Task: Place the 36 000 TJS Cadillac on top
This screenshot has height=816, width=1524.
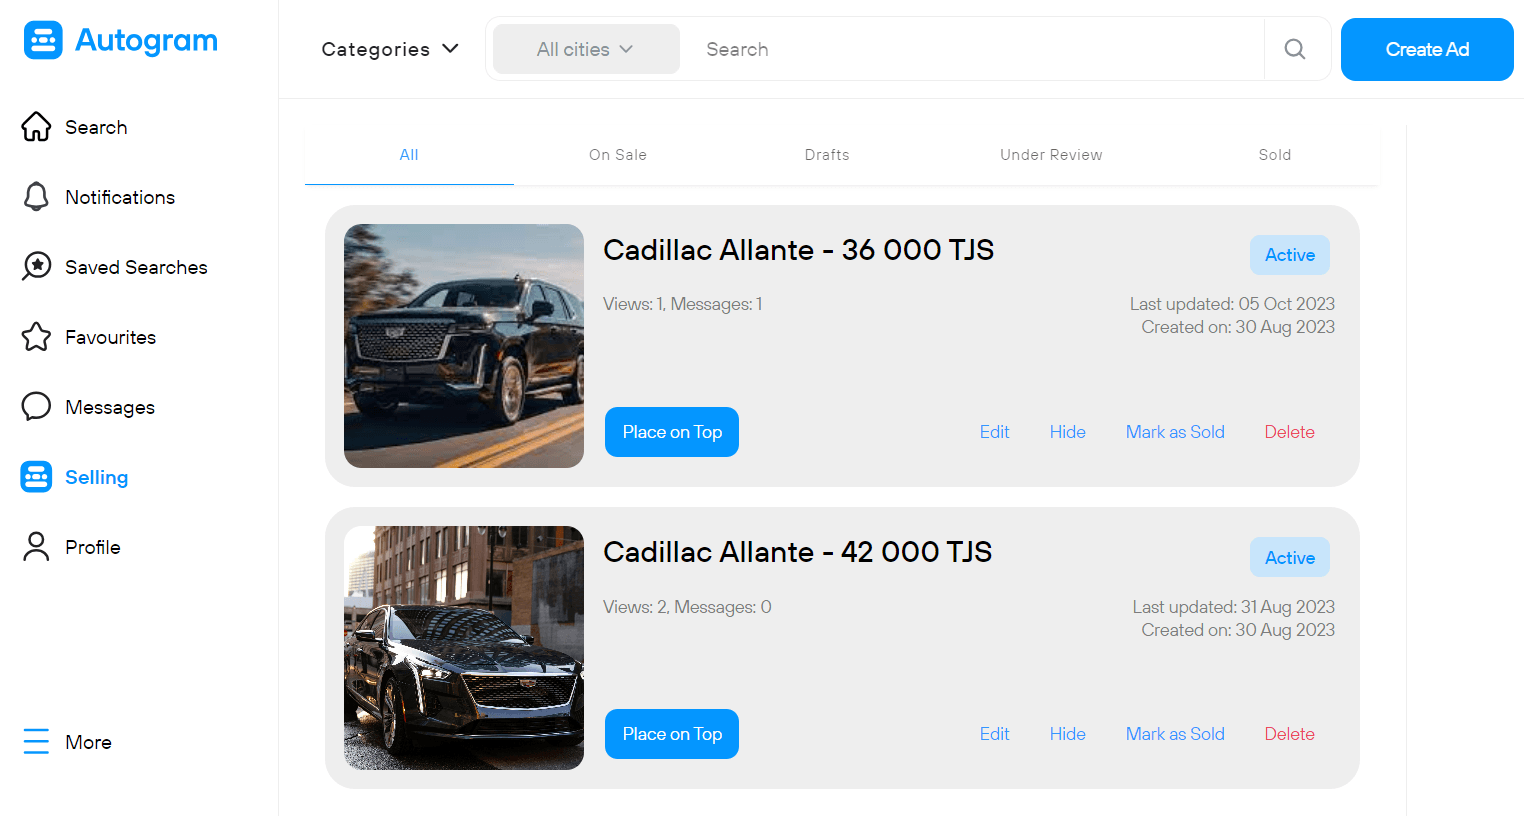Action: coord(672,432)
